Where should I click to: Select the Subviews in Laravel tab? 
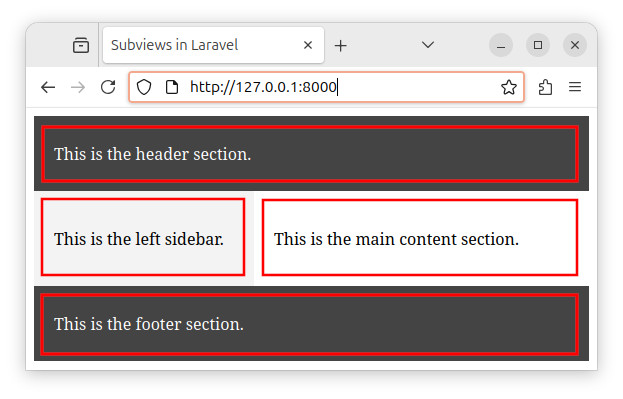point(213,45)
